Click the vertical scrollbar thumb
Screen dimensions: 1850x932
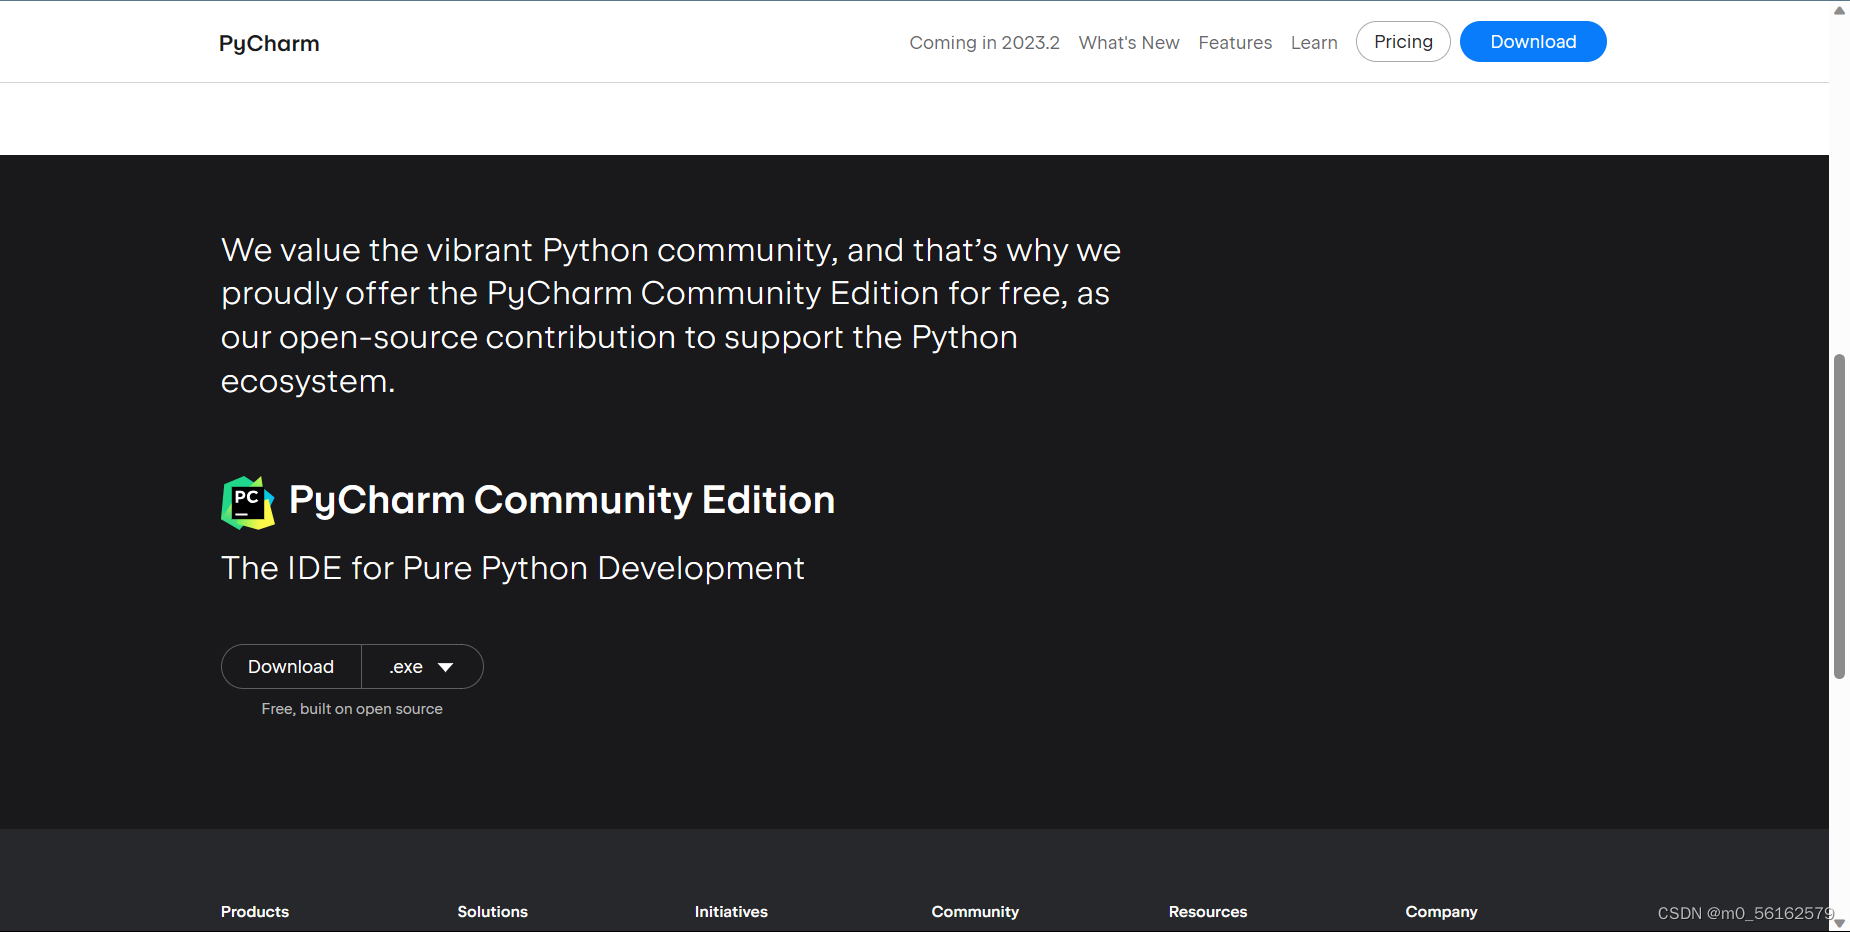(x=1839, y=516)
